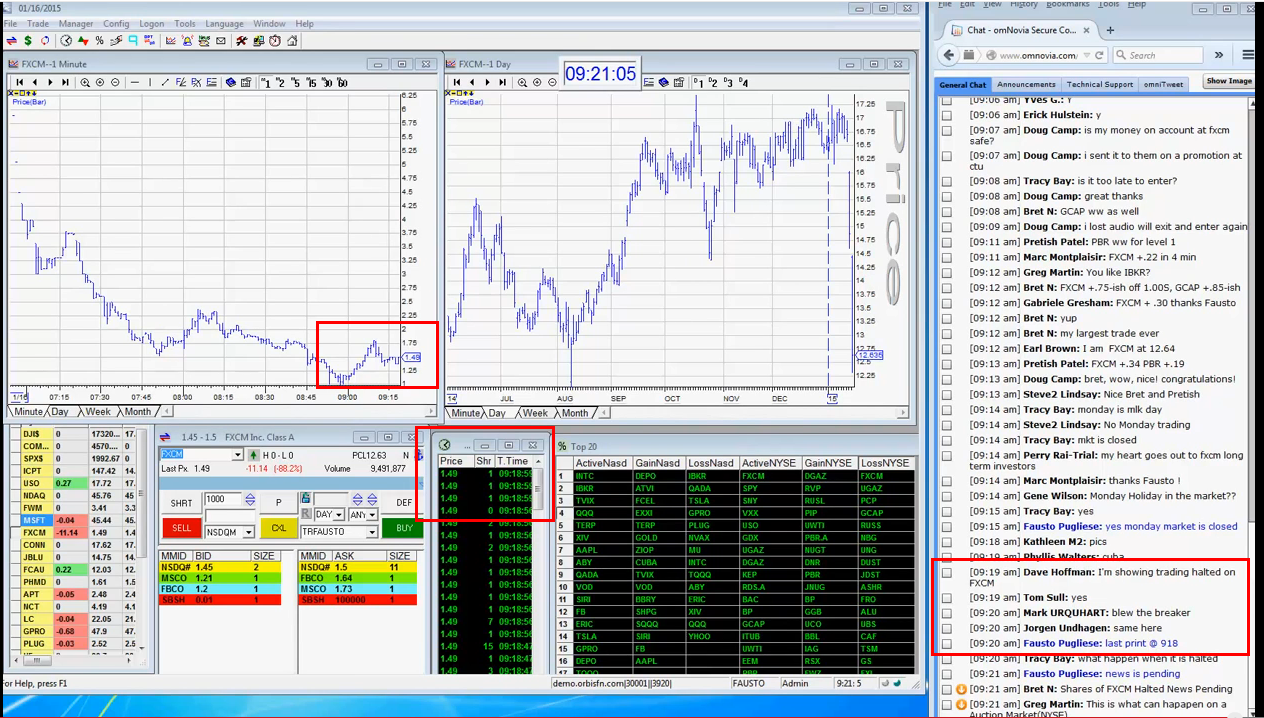Open the NSDQM route dropdown
Image resolution: width=1264 pixels, height=718 pixels.
point(248,532)
